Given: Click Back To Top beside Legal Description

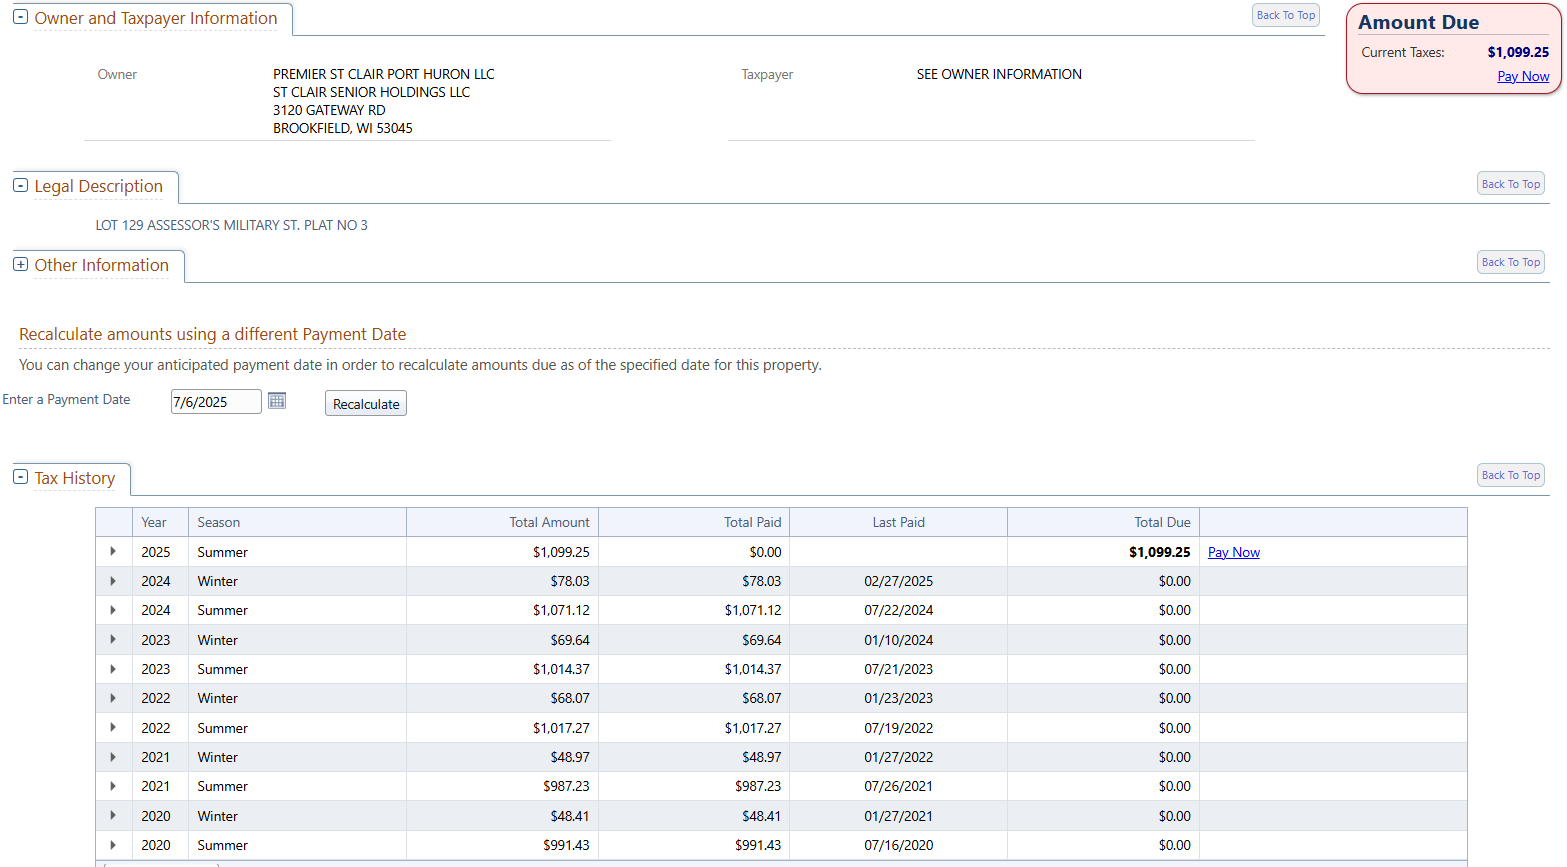Looking at the screenshot, I should click(x=1510, y=184).
